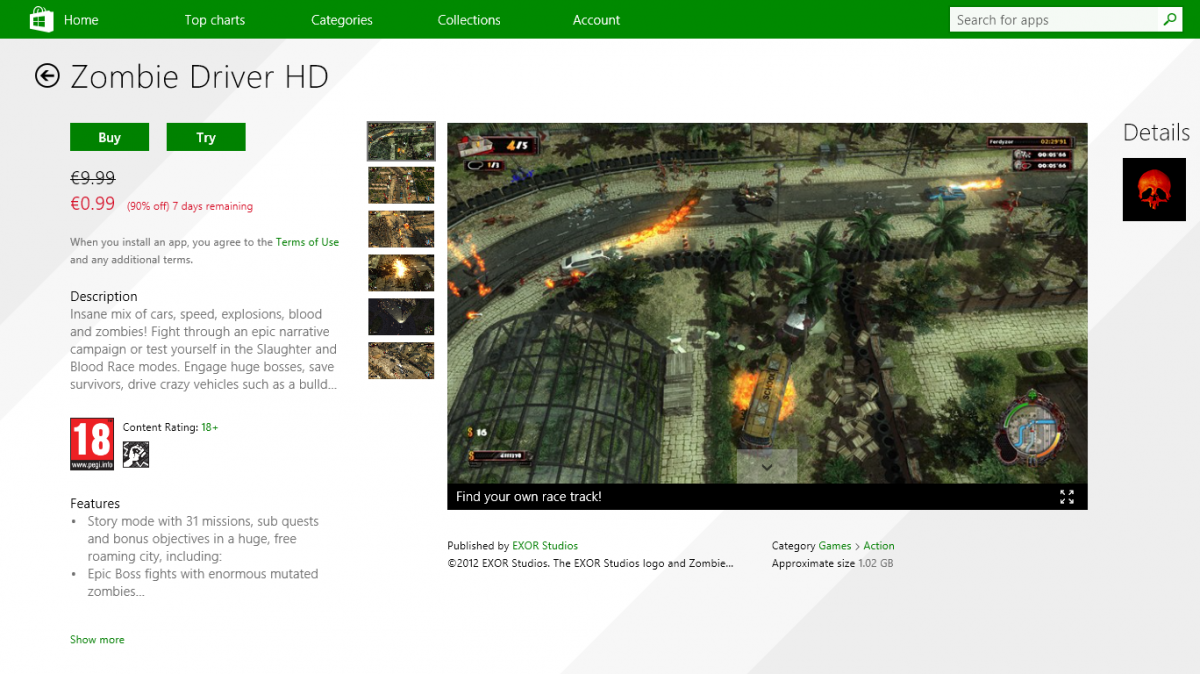The height and width of the screenshot is (674, 1200).
Task: Click the Try button
Action: tap(206, 137)
